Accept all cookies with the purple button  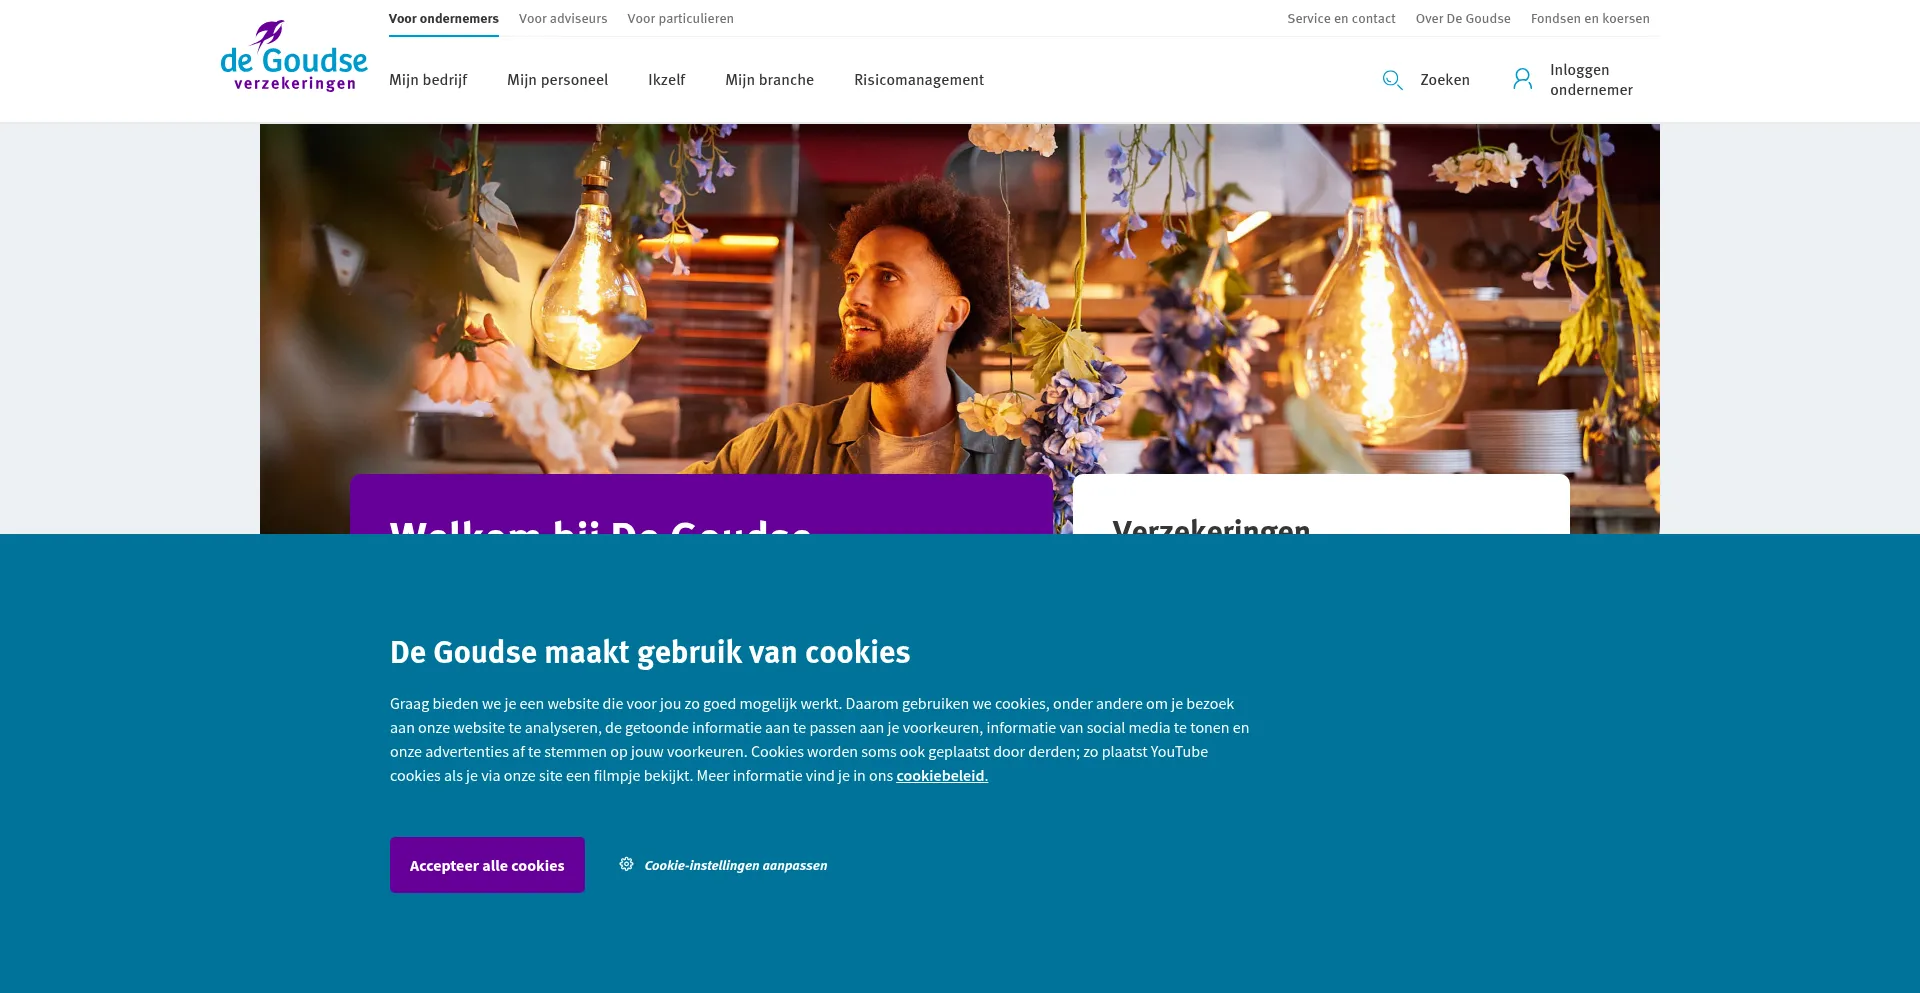[487, 865]
